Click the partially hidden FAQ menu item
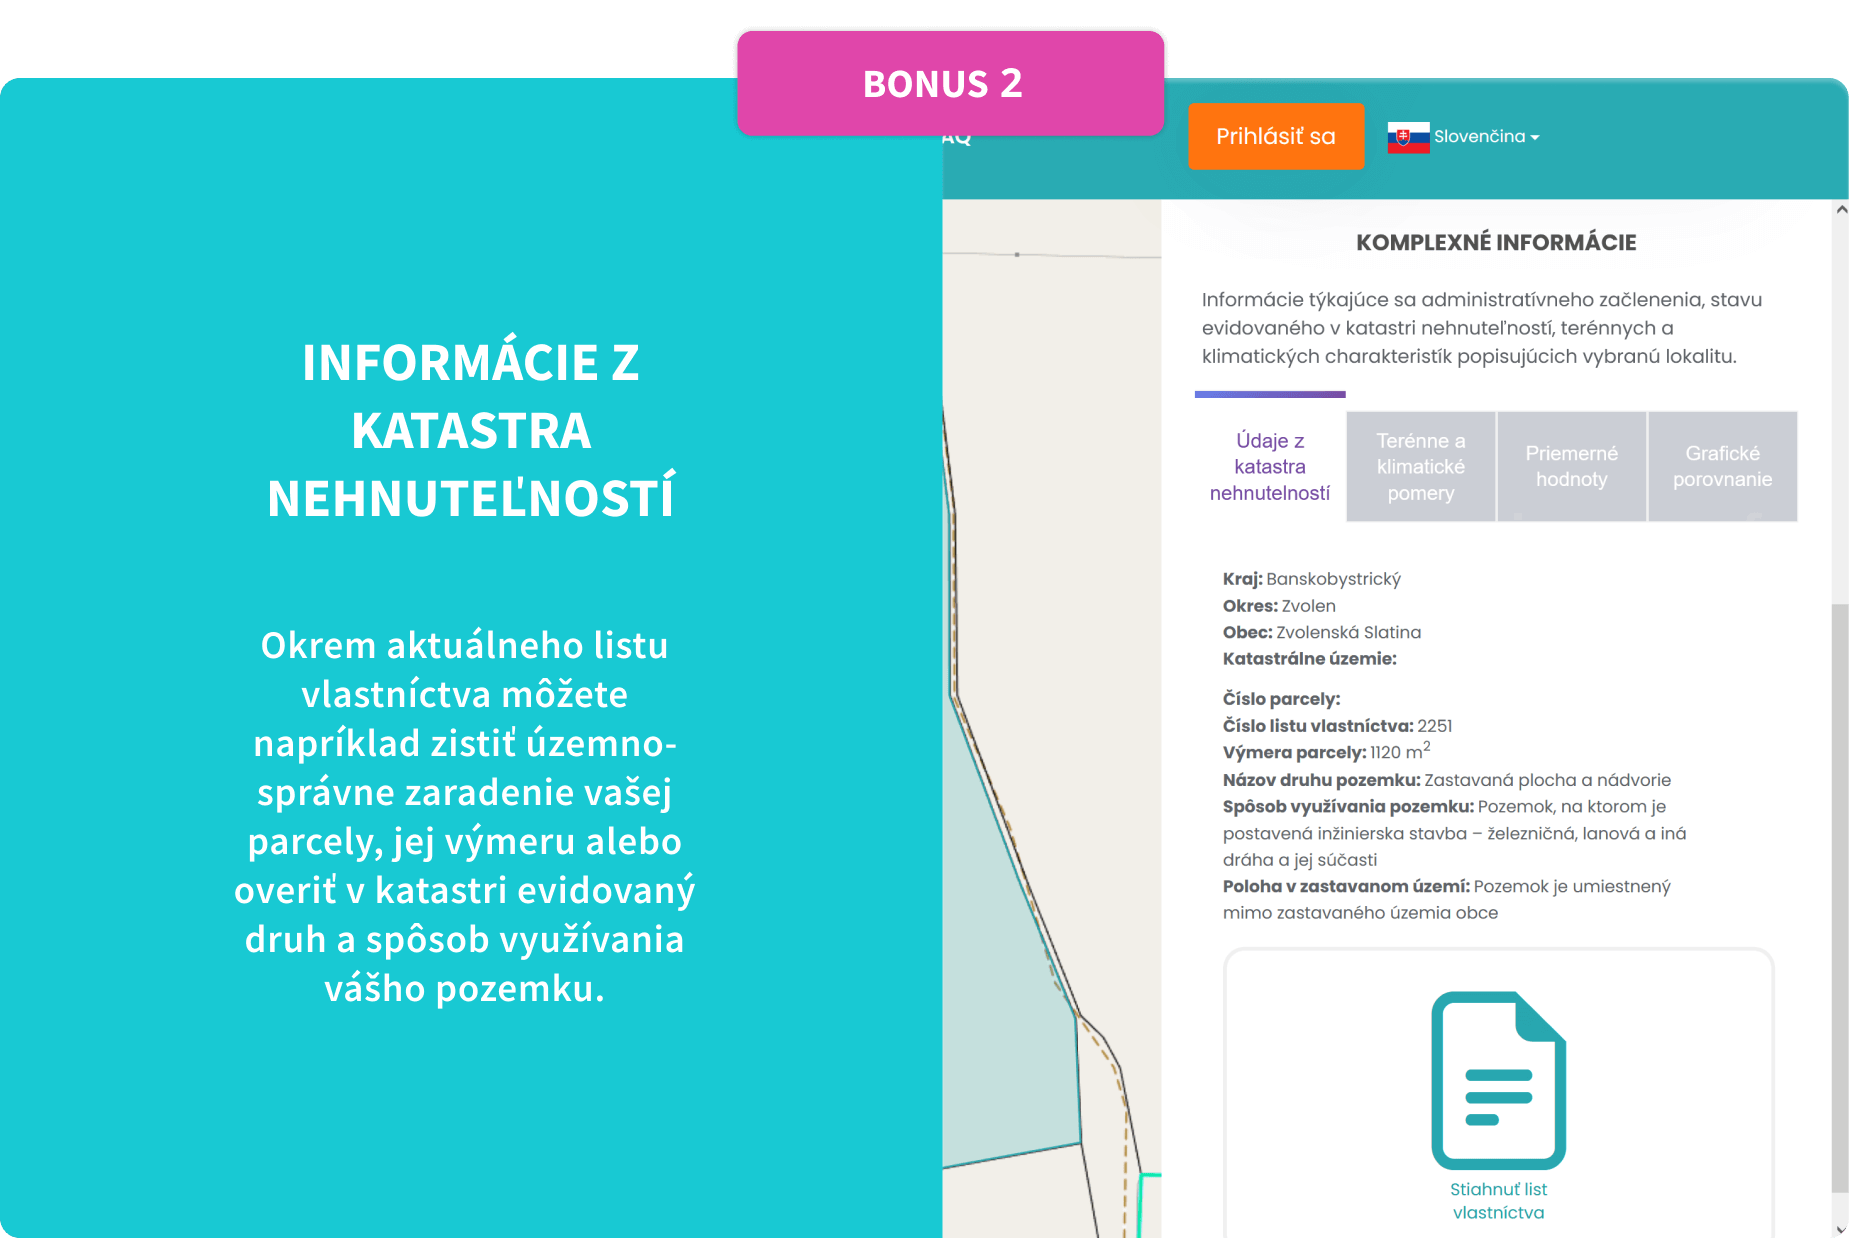Viewport: 1849px width, 1238px height. pos(956,138)
